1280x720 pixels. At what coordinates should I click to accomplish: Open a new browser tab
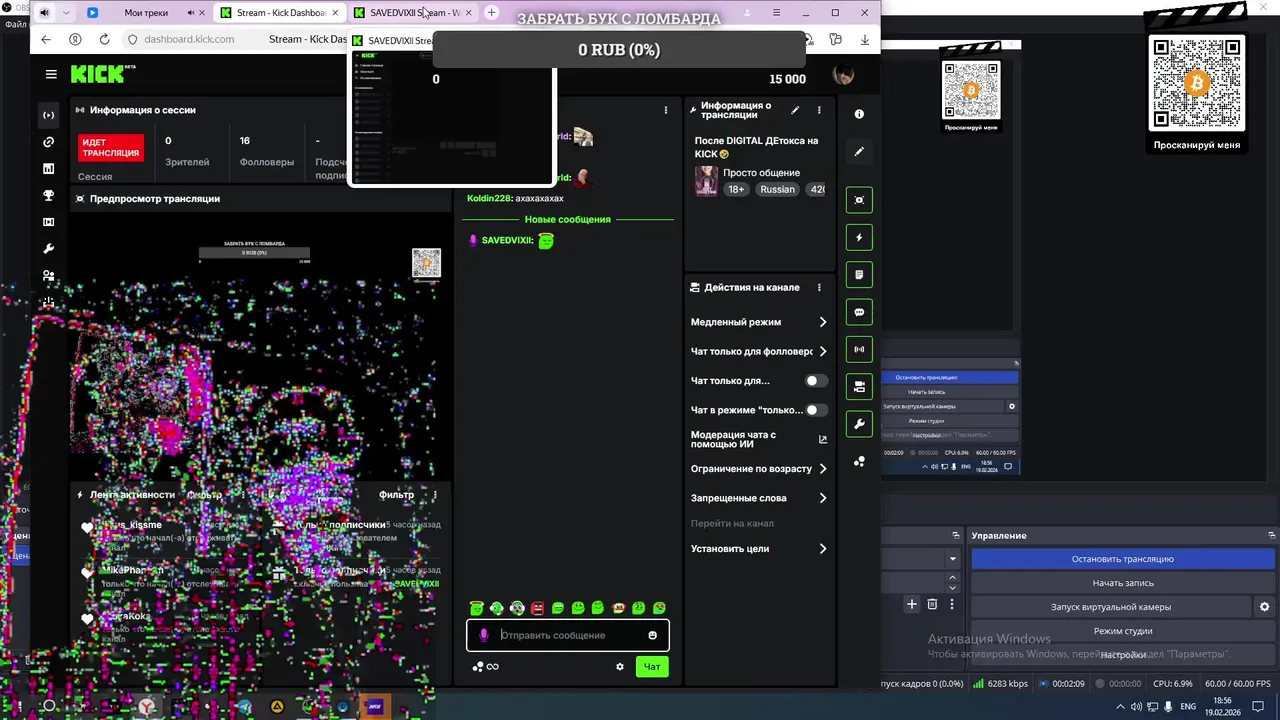pos(491,13)
